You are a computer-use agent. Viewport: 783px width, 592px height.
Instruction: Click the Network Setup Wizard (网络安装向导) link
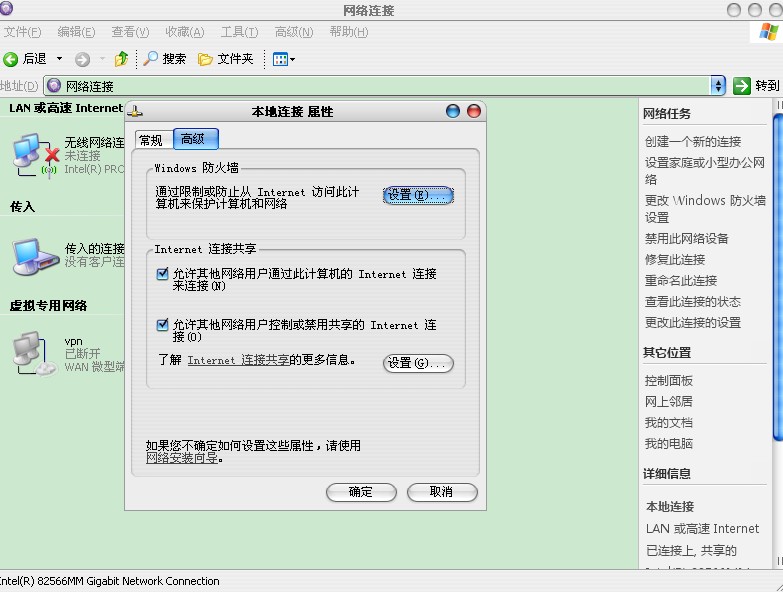click(181, 459)
